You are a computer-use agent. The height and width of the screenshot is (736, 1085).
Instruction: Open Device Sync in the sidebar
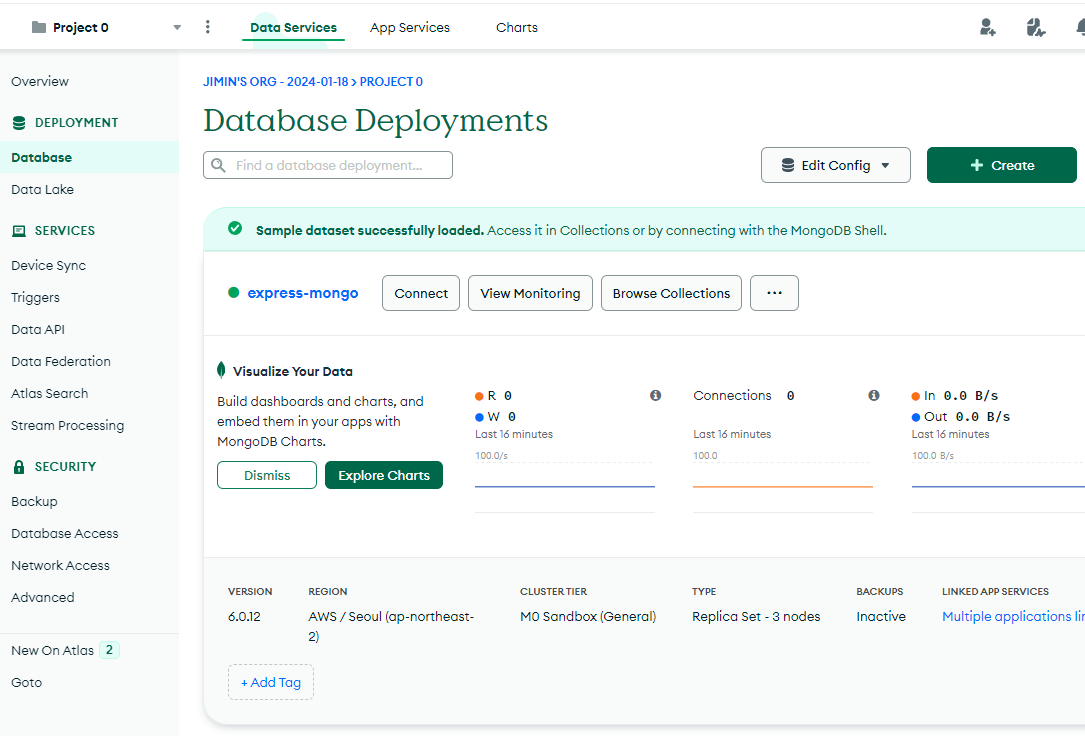pos(48,265)
